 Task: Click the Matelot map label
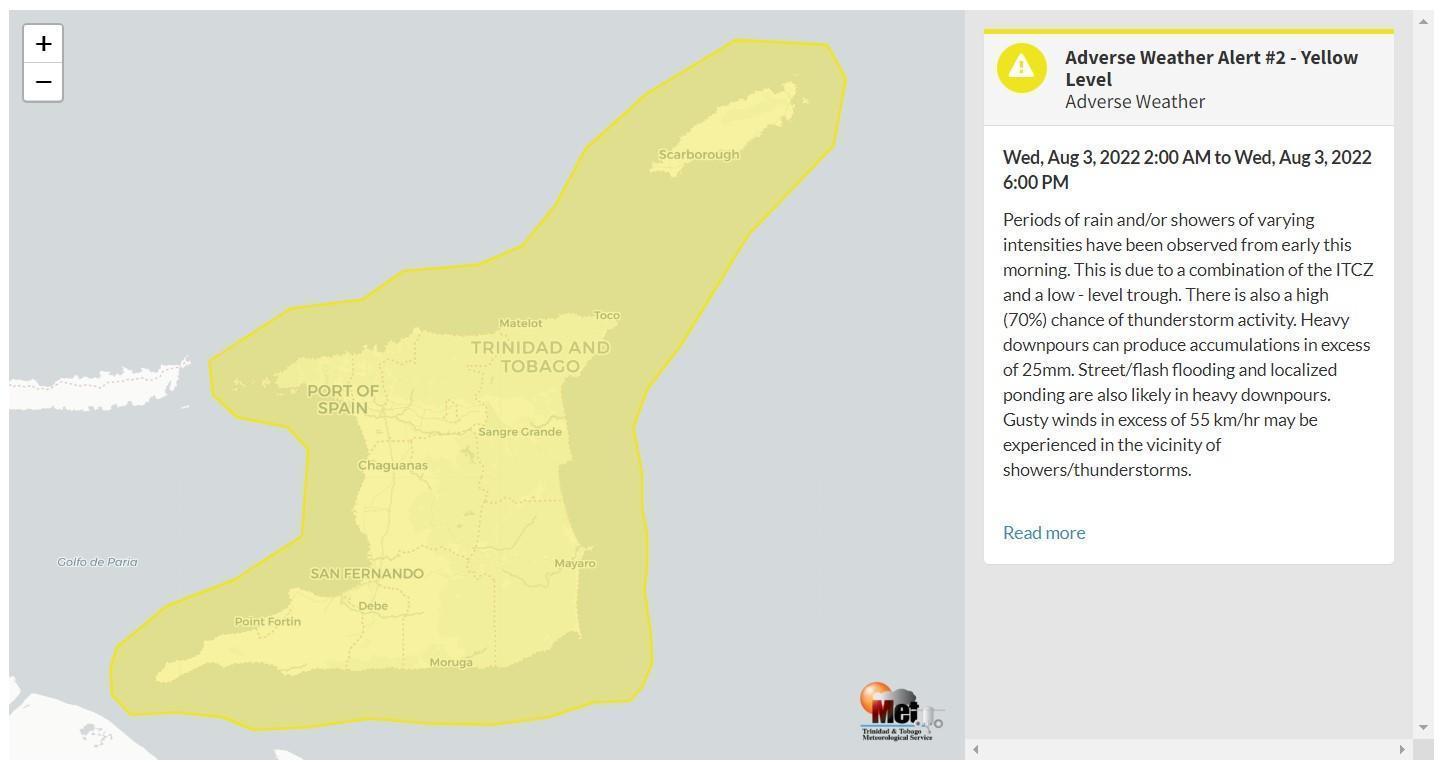tap(521, 323)
